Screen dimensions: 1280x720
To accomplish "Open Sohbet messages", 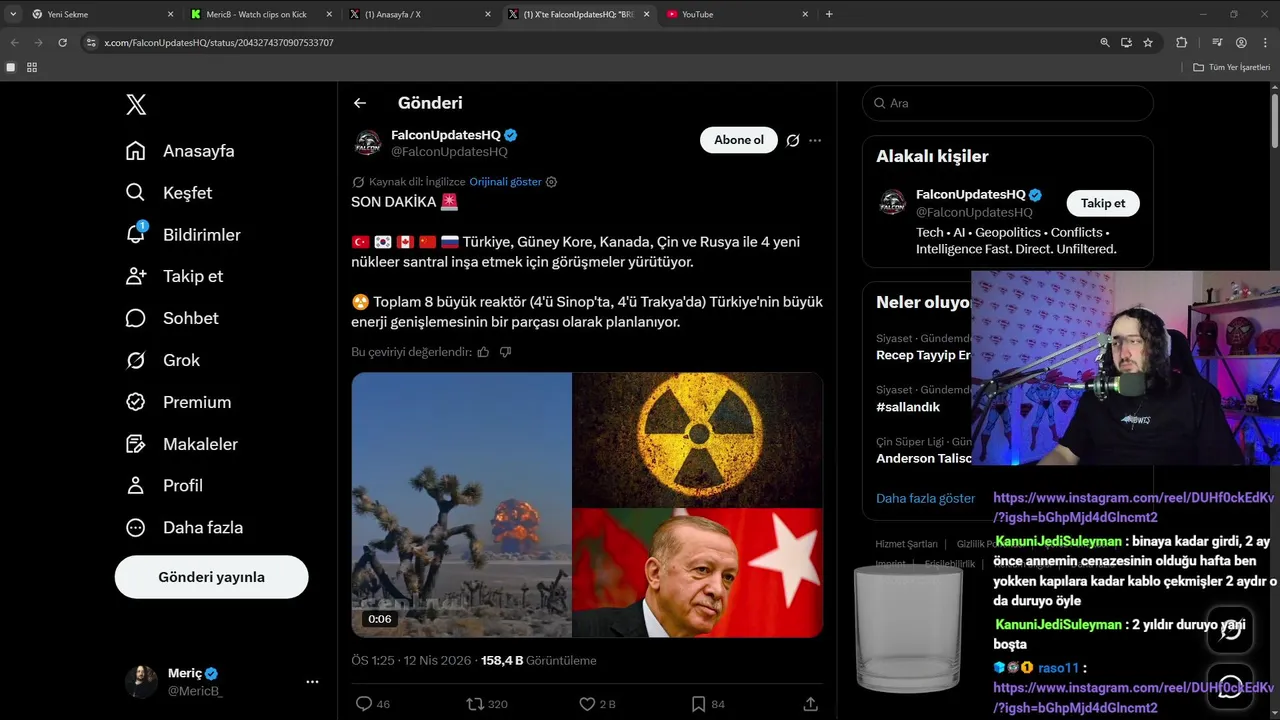I will coord(172,318).
